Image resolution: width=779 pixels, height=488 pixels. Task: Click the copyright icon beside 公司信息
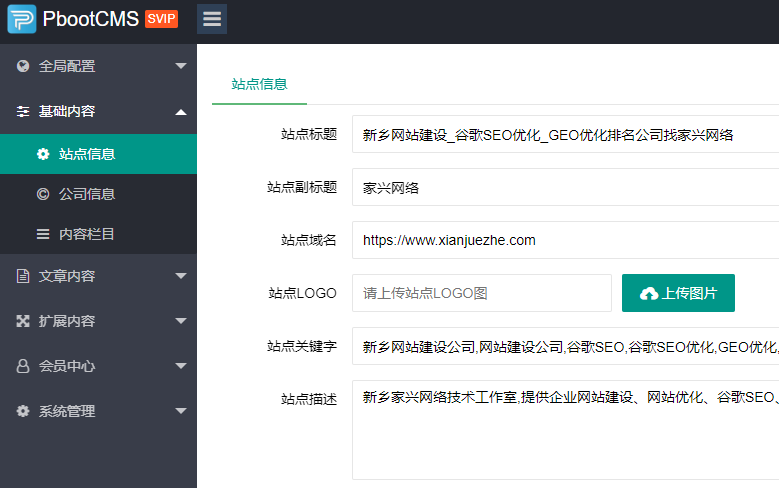tap(43, 194)
